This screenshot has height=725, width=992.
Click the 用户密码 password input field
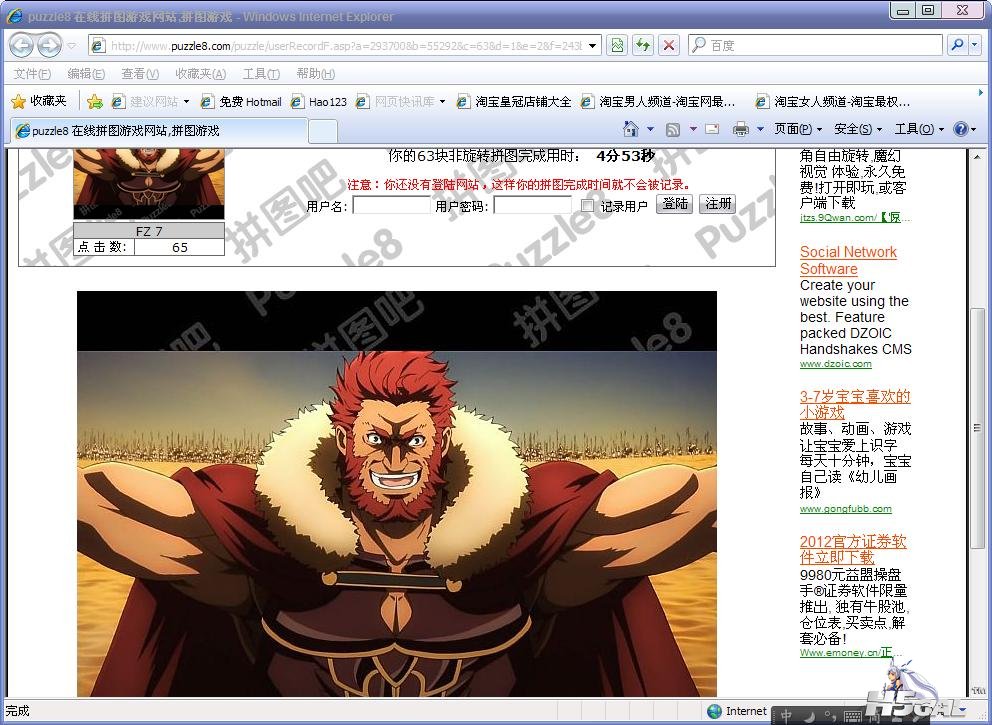point(533,206)
